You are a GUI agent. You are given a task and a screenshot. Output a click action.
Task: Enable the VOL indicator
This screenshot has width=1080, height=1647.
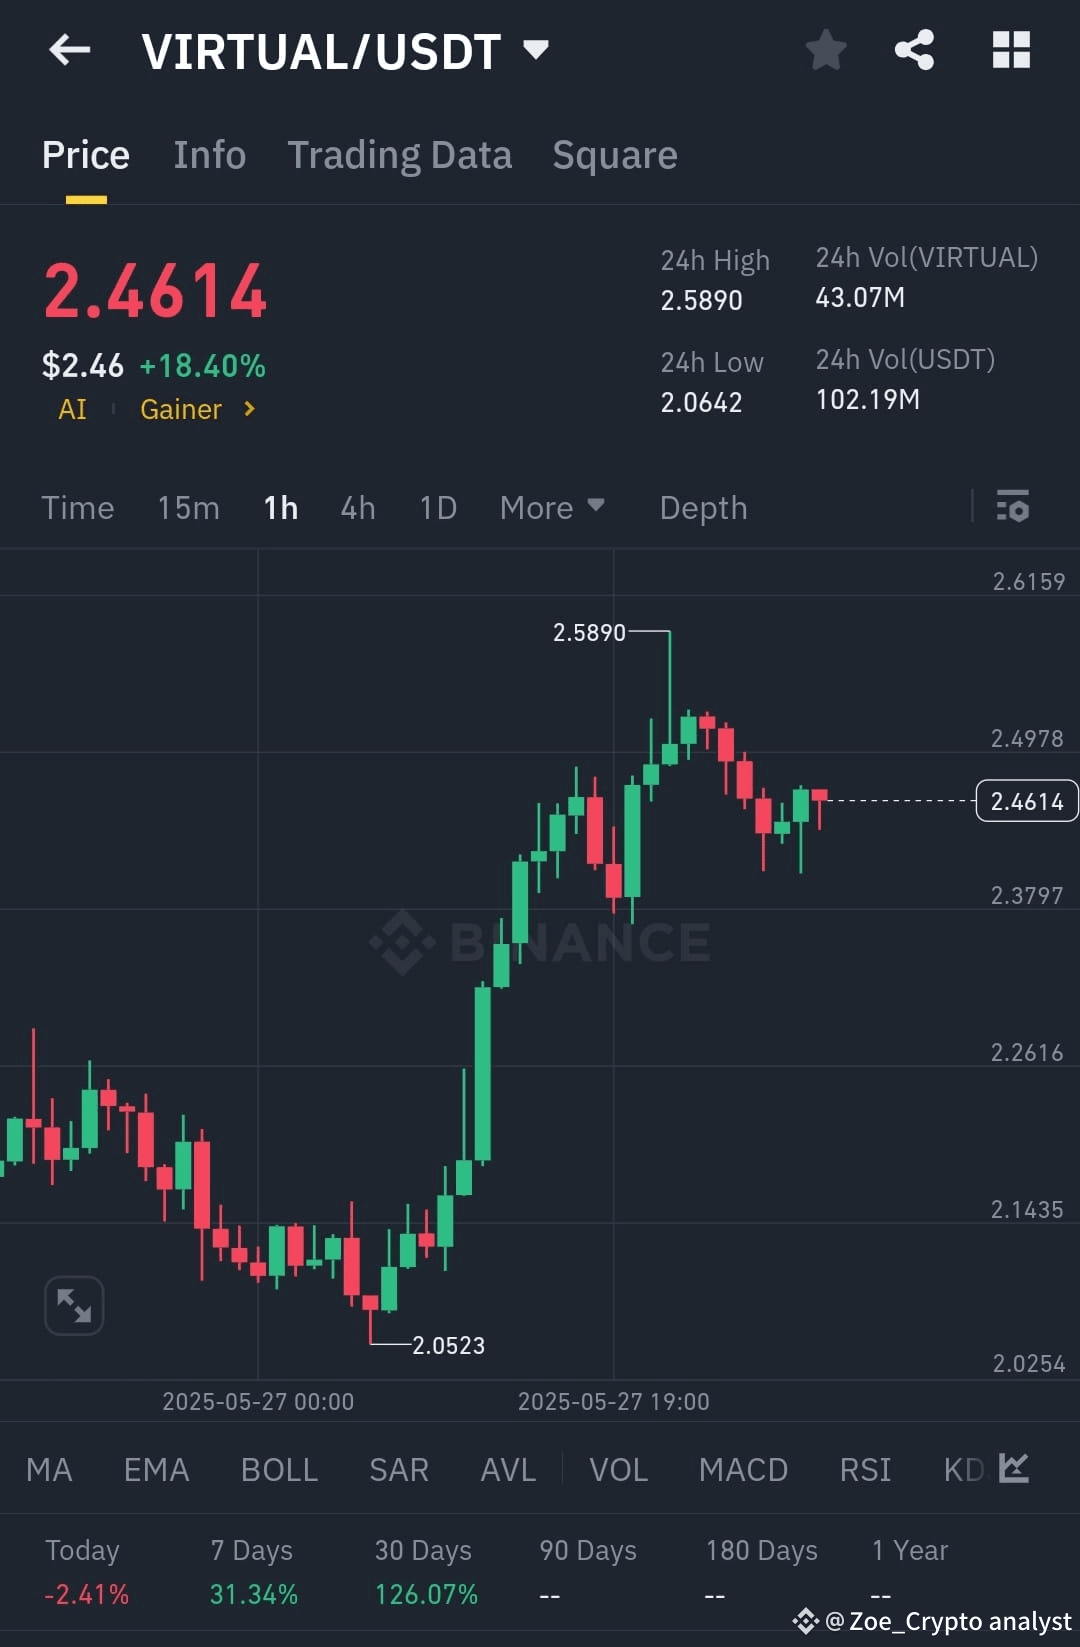click(x=618, y=1469)
